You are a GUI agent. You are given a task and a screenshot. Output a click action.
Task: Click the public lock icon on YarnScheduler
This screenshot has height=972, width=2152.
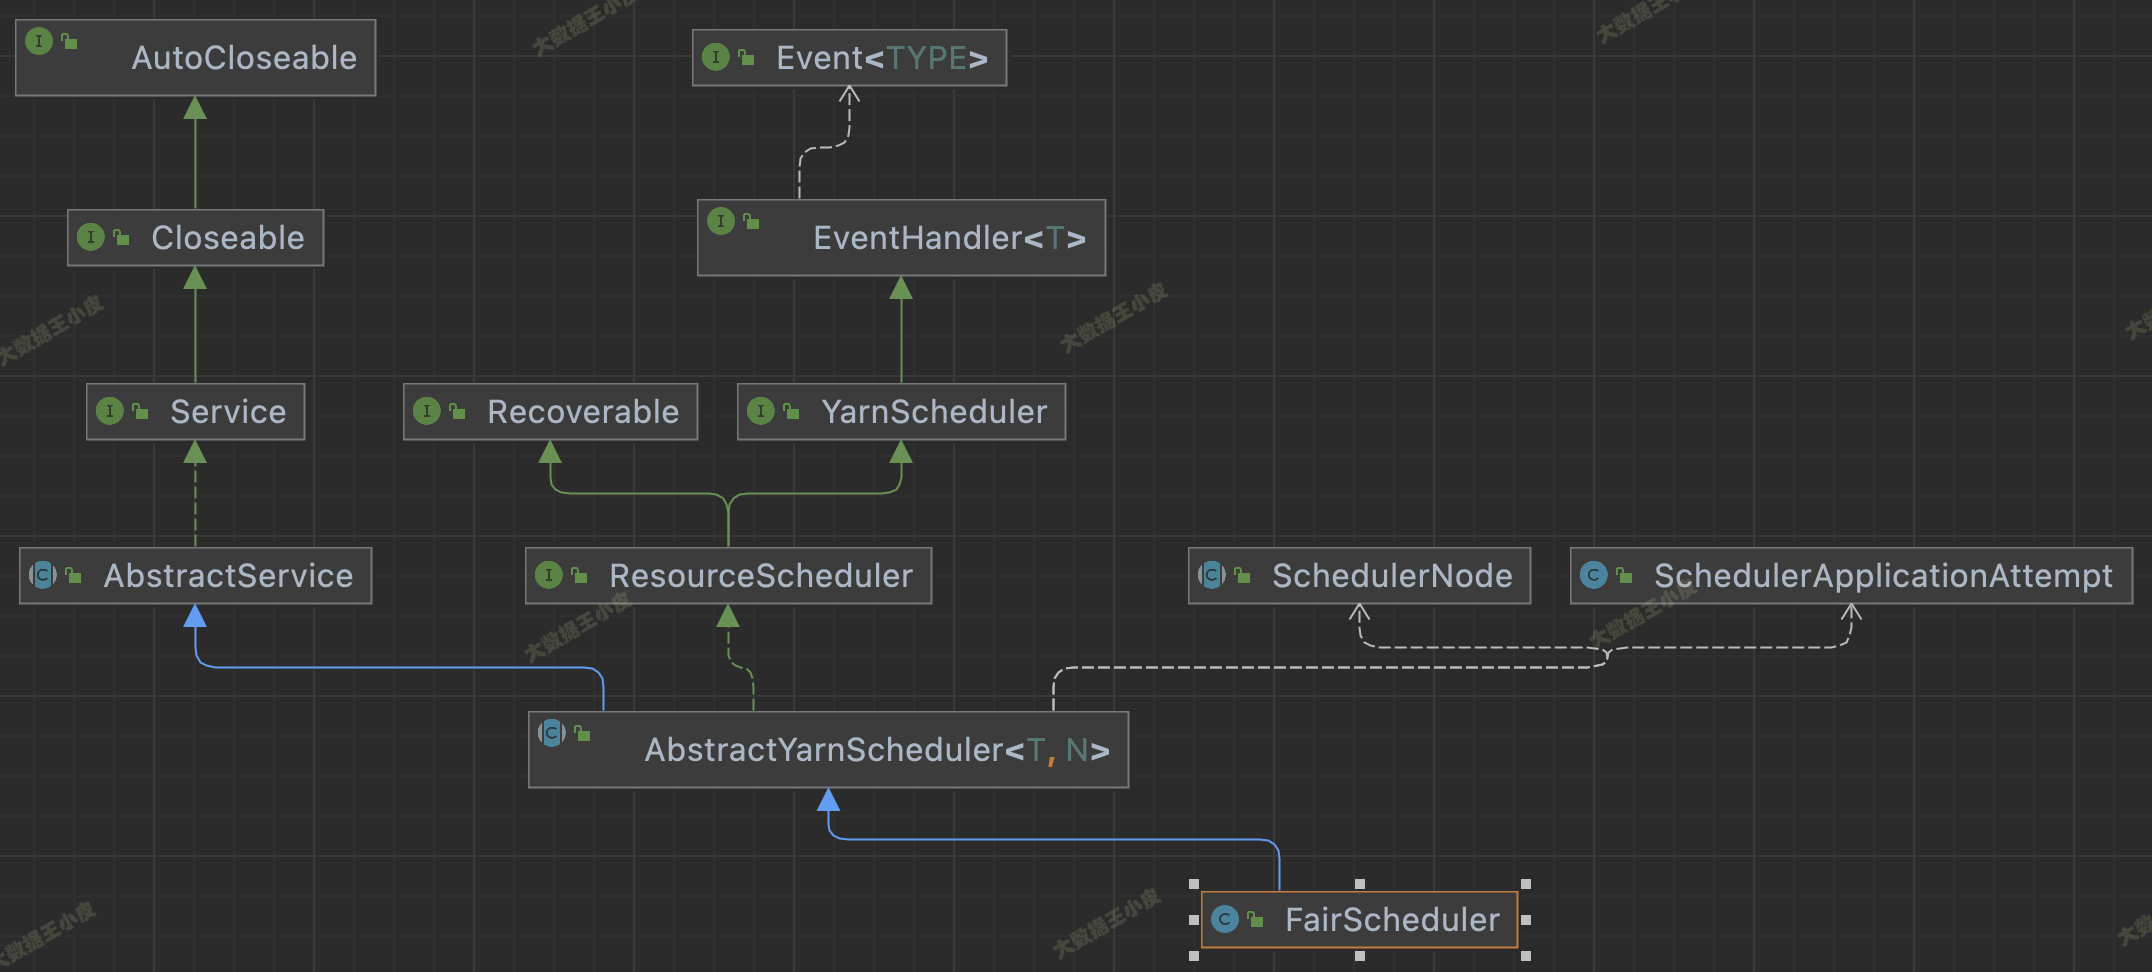click(x=791, y=411)
